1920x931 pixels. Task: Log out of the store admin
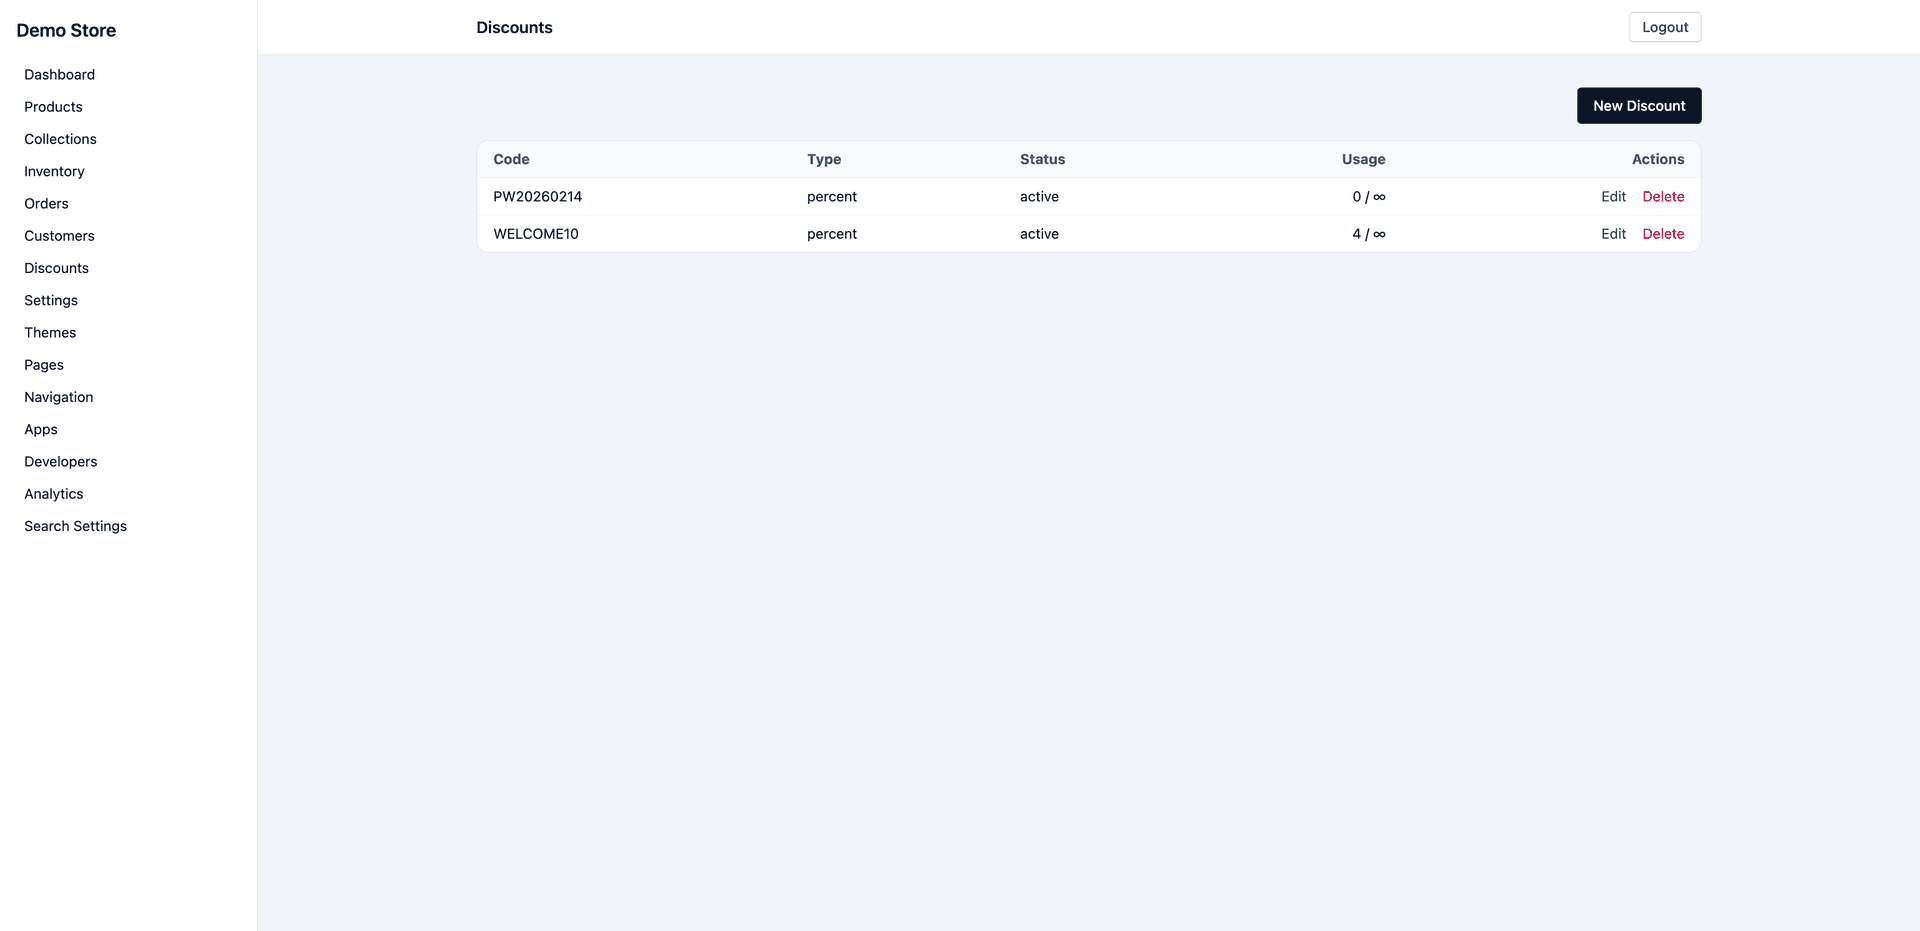tap(1664, 27)
